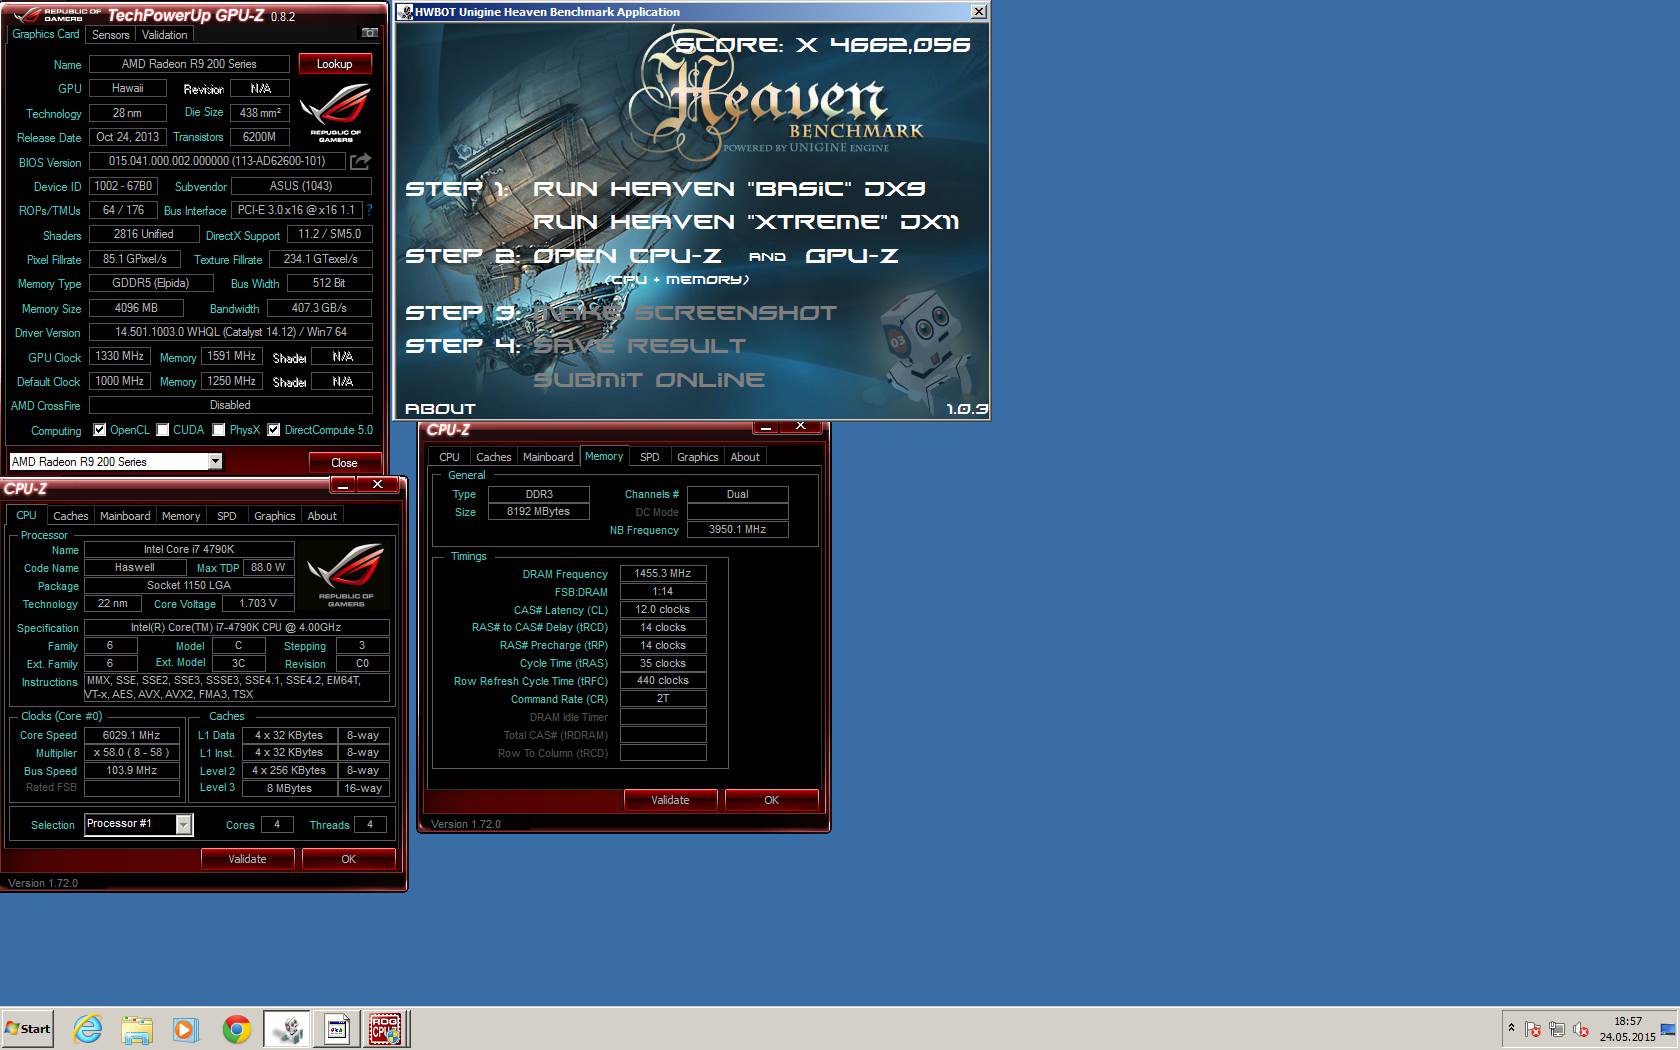Open Action Center flag tray icon

(x=1533, y=1029)
